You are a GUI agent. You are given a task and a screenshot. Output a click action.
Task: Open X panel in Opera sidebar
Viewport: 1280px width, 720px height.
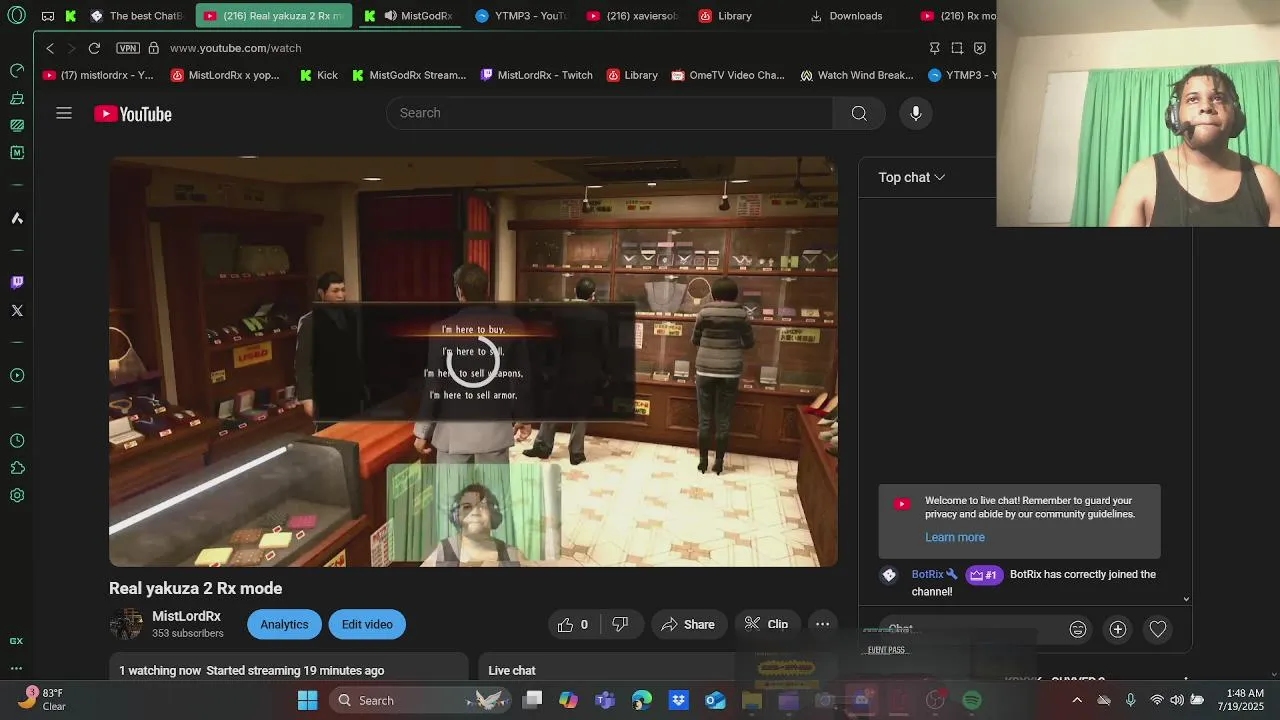(x=17, y=310)
